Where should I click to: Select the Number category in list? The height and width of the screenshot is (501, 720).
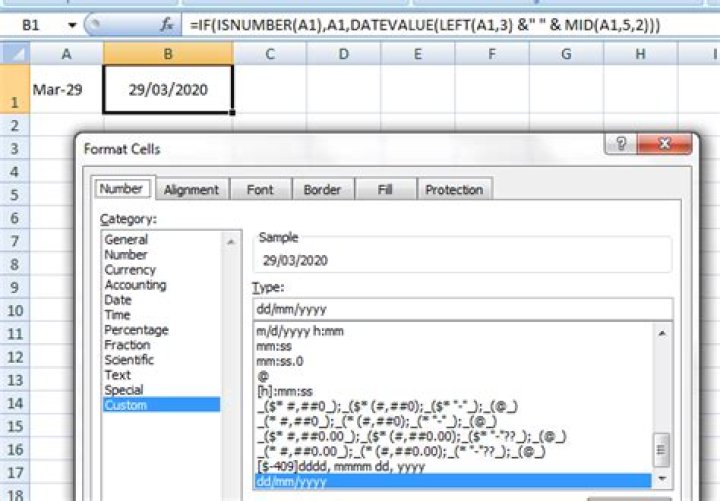point(161,254)
